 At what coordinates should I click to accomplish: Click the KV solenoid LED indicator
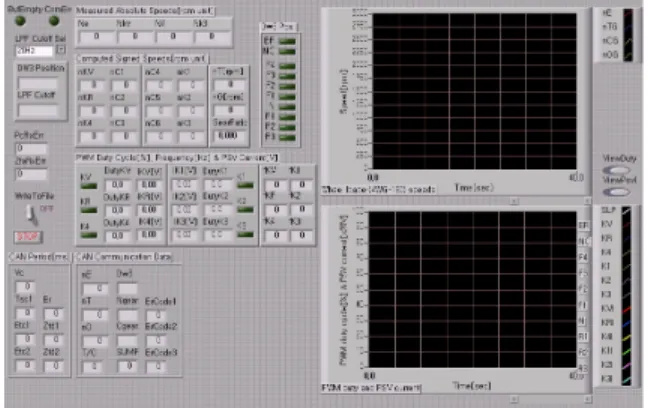pos(88,186)
